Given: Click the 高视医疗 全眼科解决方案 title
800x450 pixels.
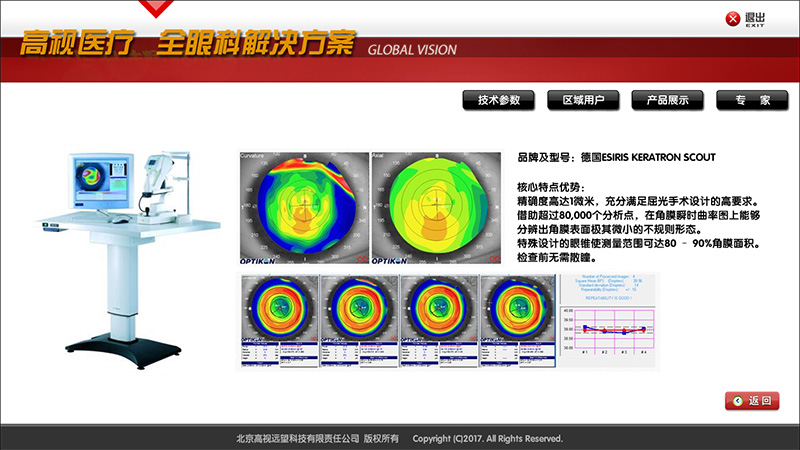Looking at the screenshot, I should click(x=187, y=42).
